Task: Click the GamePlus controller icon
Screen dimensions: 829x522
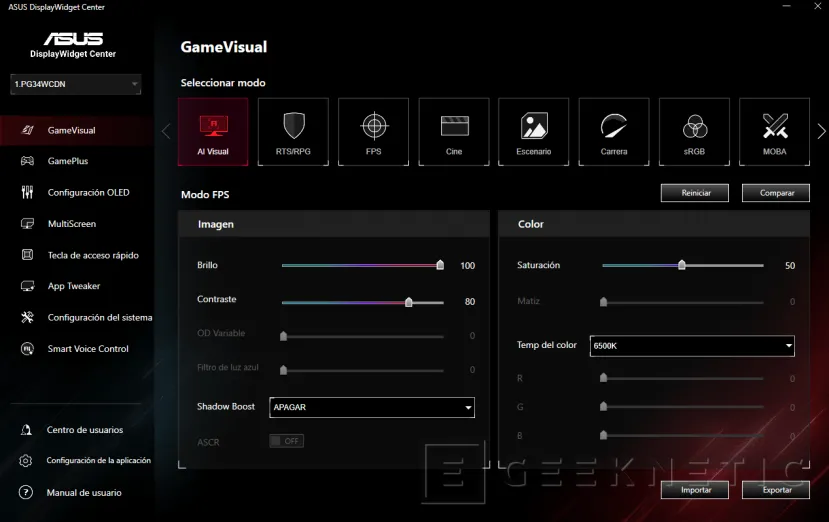Action: point(27,161)
